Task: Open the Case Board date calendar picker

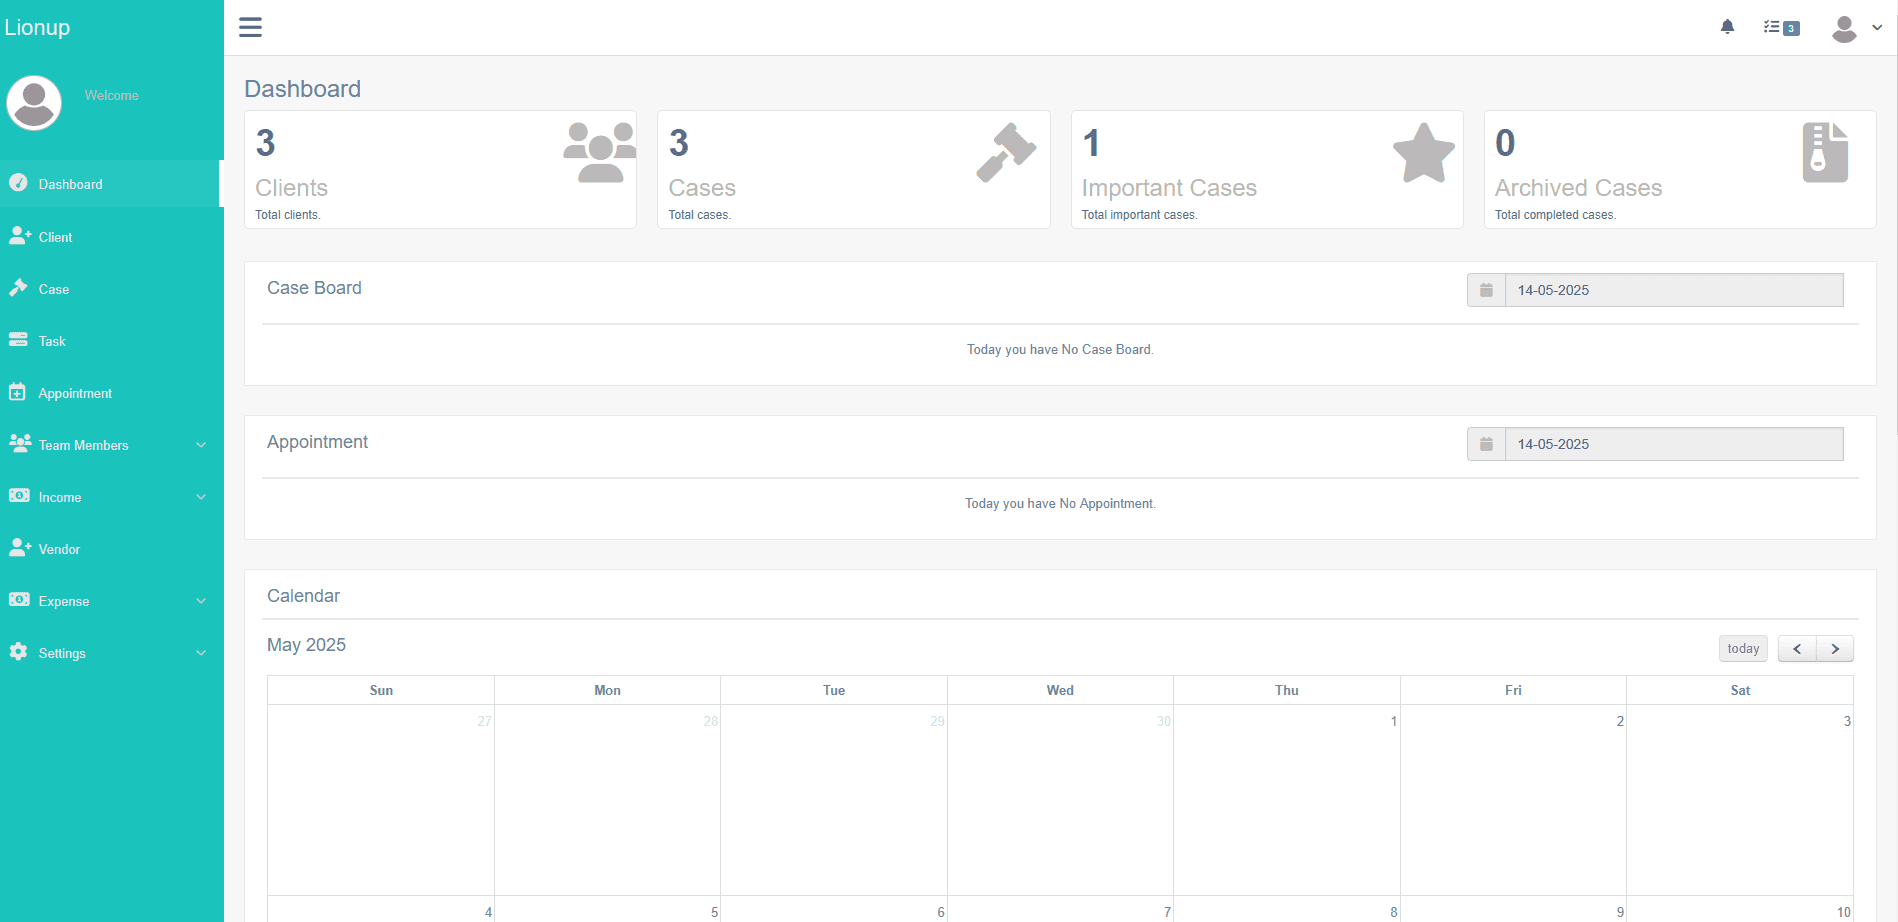Action: [x=1486, y=290]
